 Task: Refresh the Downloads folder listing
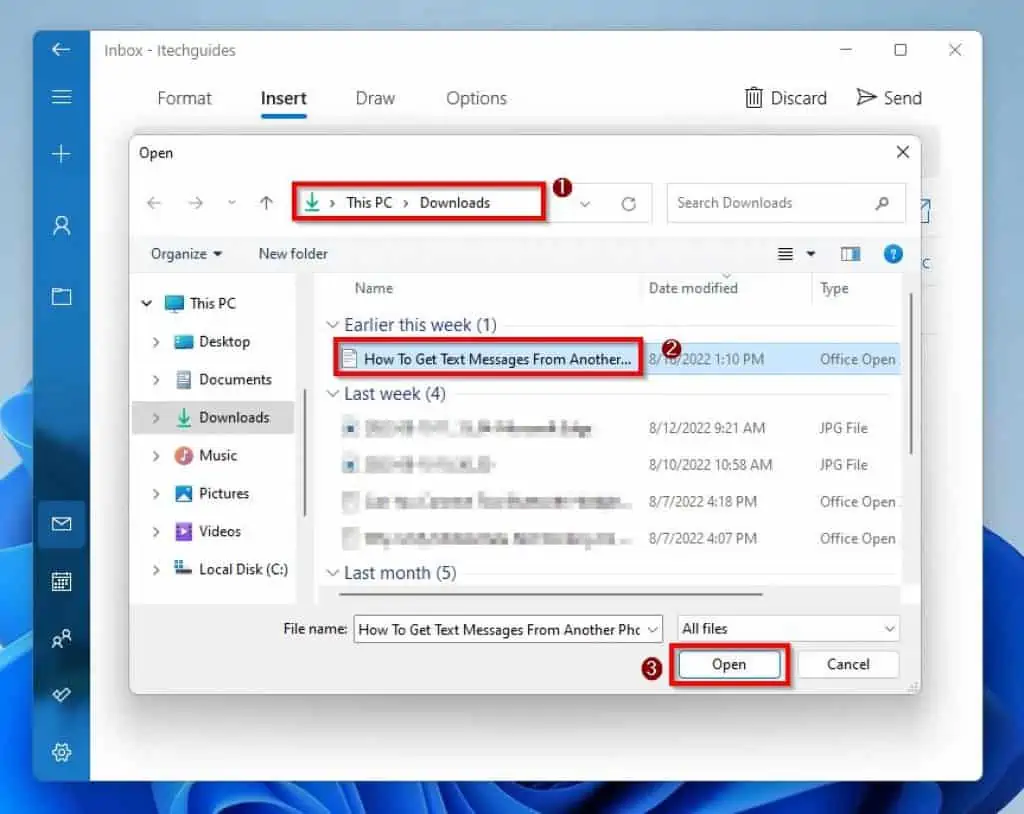pos(628,203)
